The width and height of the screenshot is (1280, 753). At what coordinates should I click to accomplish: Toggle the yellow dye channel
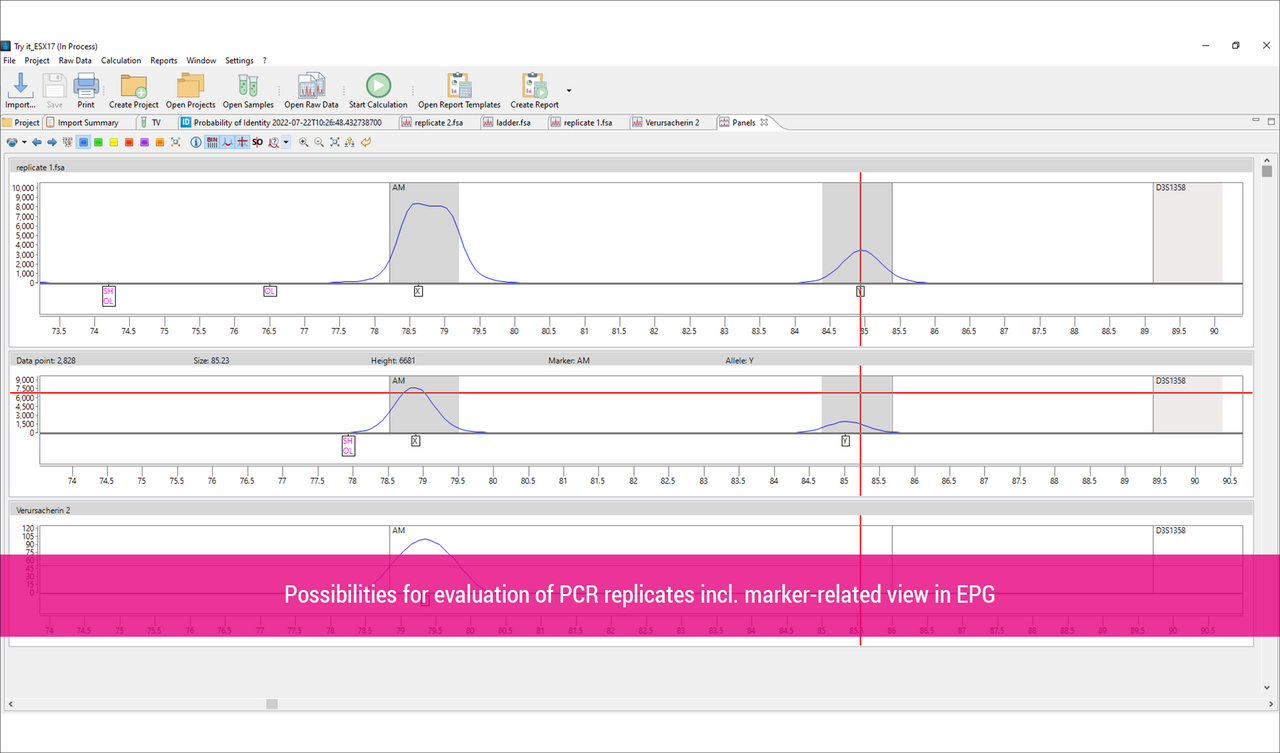pyautogui.click(x=113, y=142)
